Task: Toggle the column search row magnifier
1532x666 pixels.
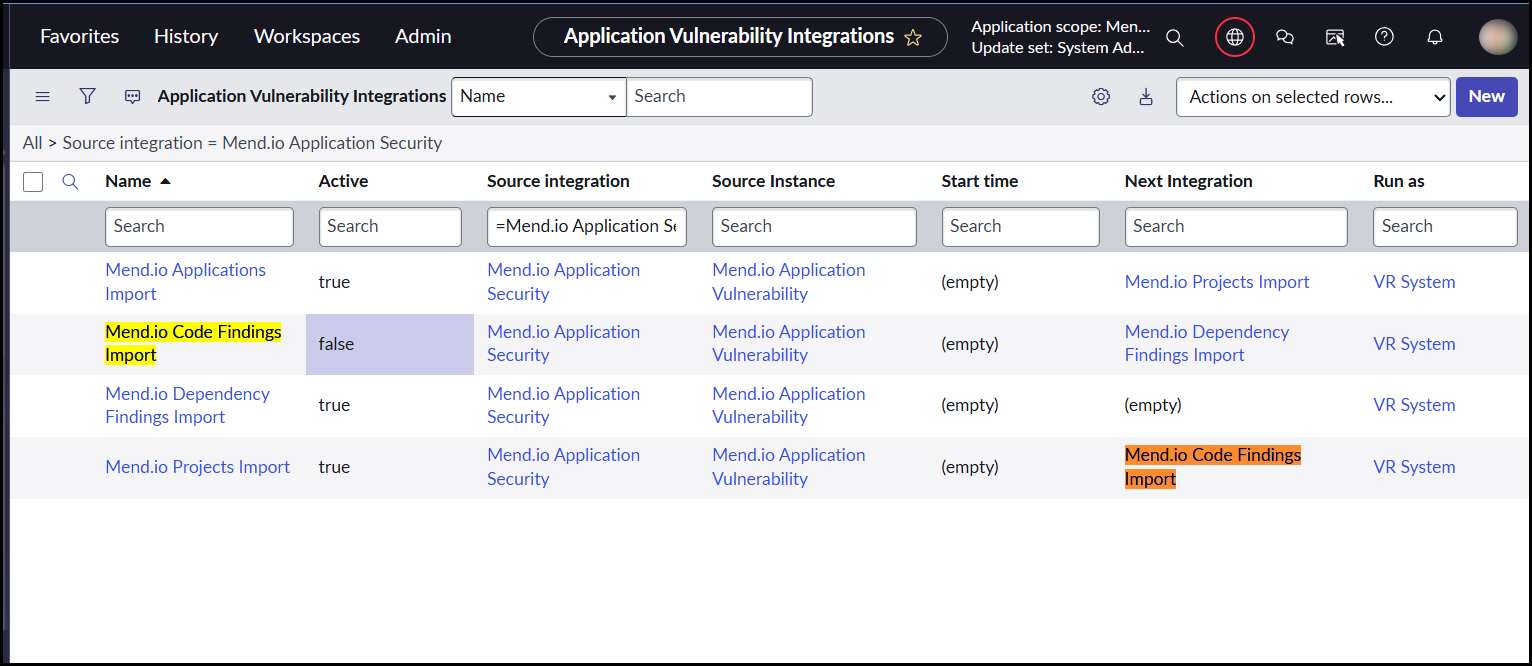Action: [70, 181]
